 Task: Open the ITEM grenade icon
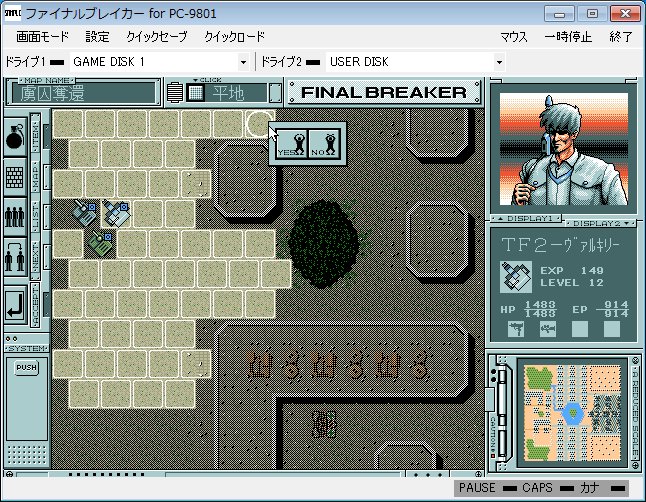[x=16, y=137]
